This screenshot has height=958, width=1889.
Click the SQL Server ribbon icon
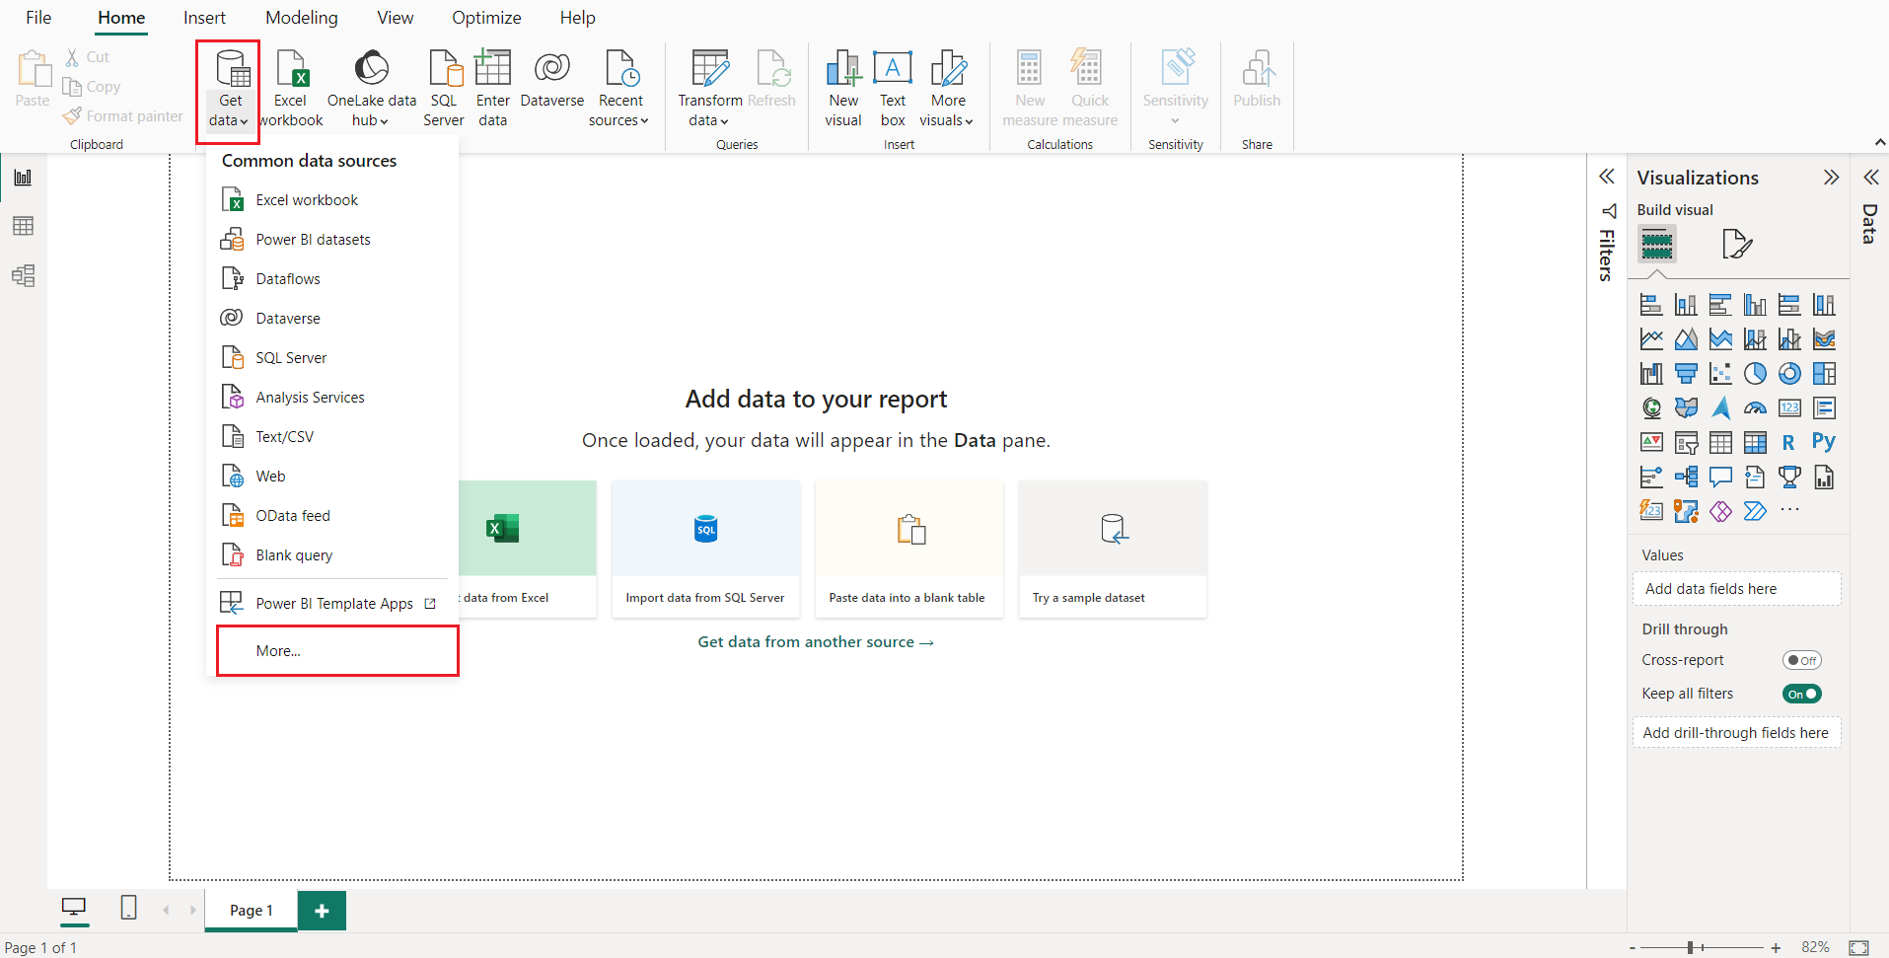click(443, 89)
